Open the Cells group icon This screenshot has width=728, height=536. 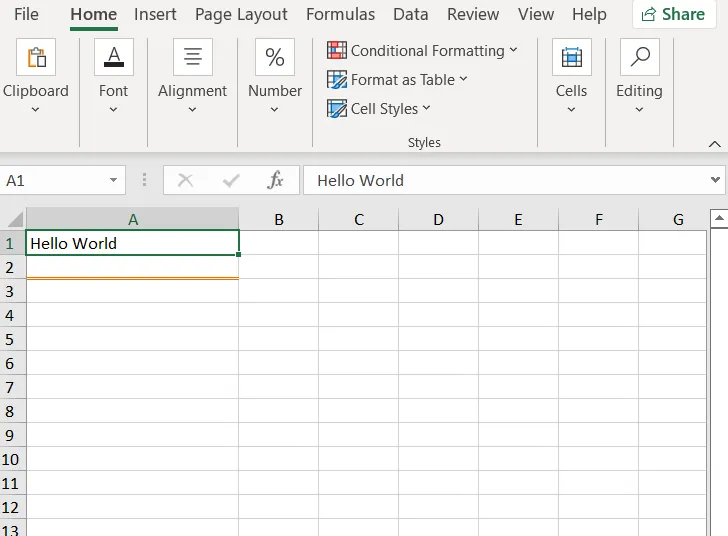[571, 58]
